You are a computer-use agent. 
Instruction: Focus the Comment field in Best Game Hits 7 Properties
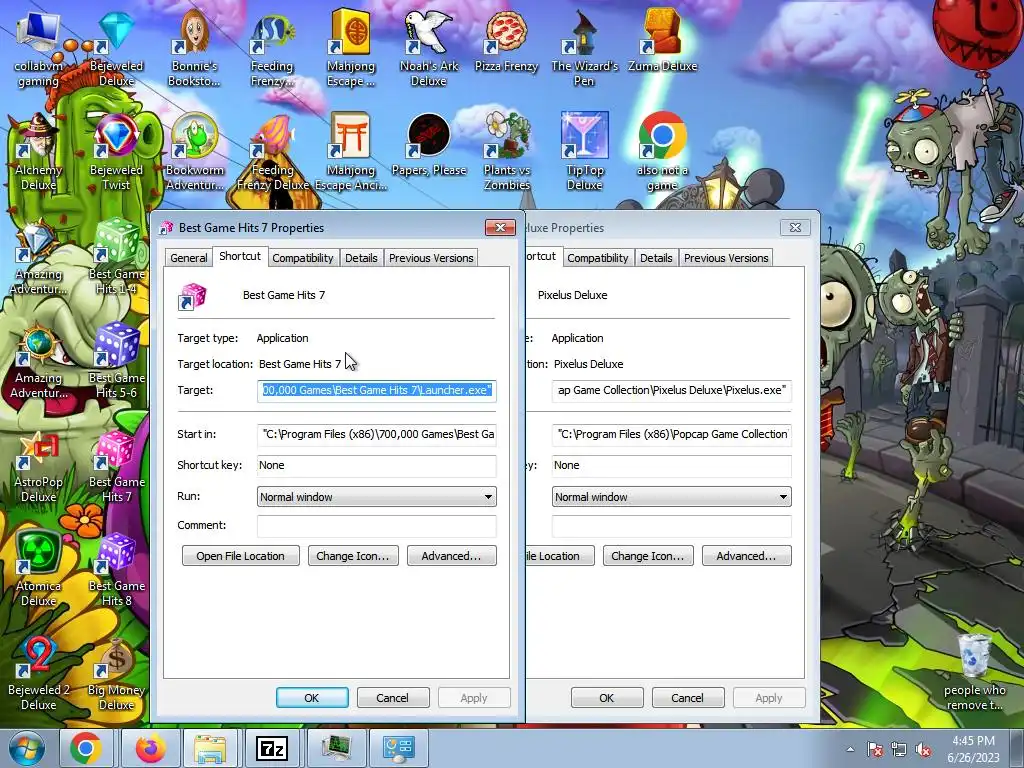coord(377,526)
